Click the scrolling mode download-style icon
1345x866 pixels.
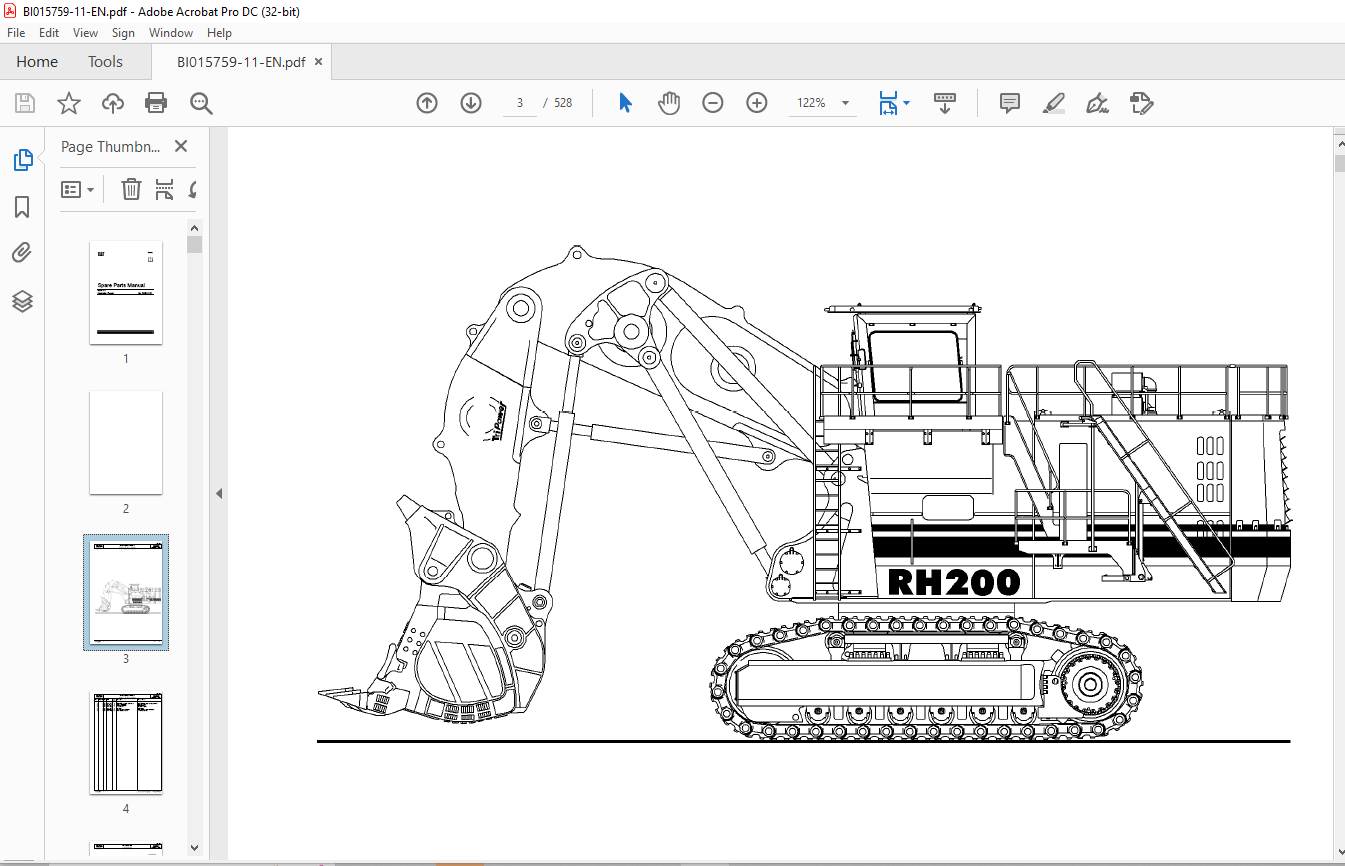click(945, 103)
